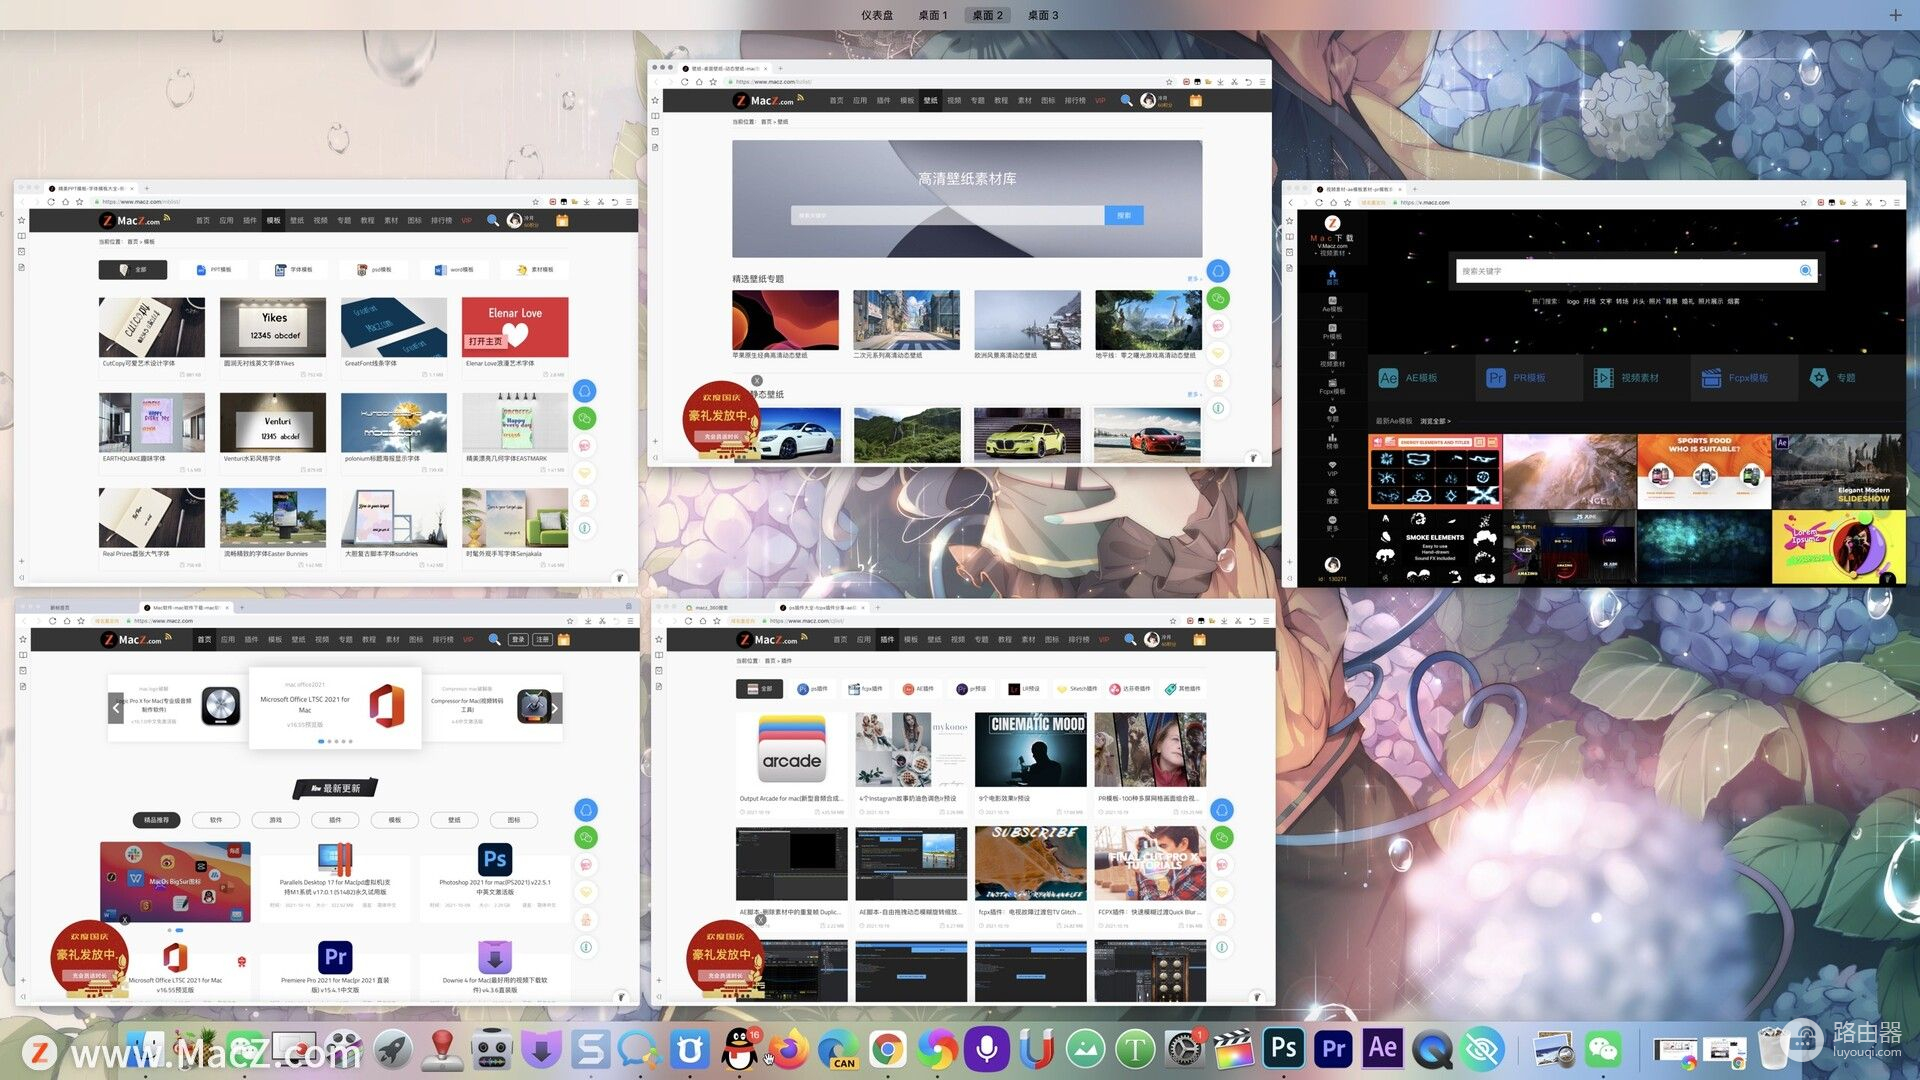Open Photoshop from the Dock
This screenshot has width=1920, height=1080.
coord(1284,1048)
